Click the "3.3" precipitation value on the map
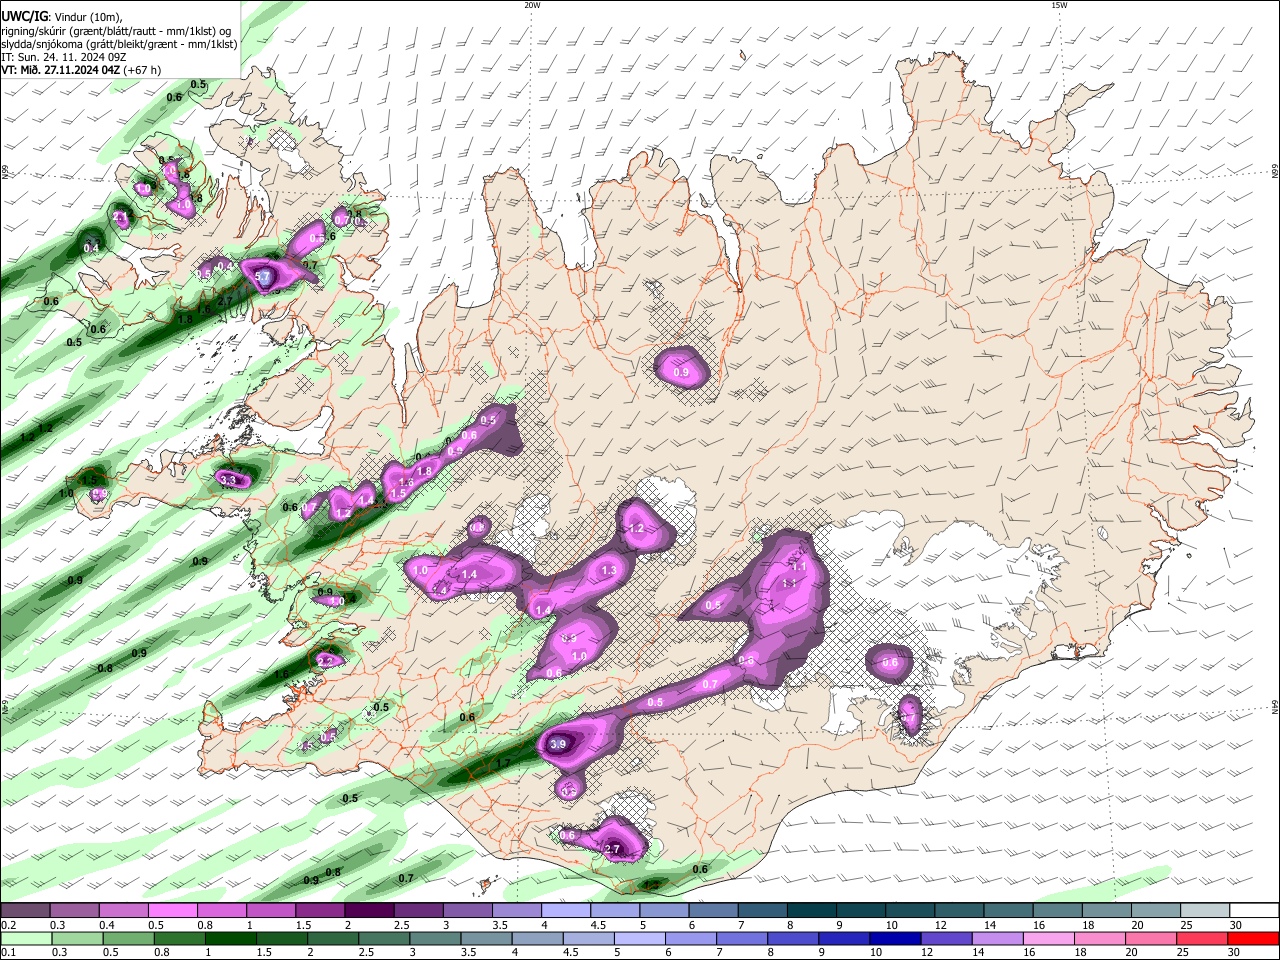The width and height of the screenshot is (1280, 960). [x=228, y=481]
